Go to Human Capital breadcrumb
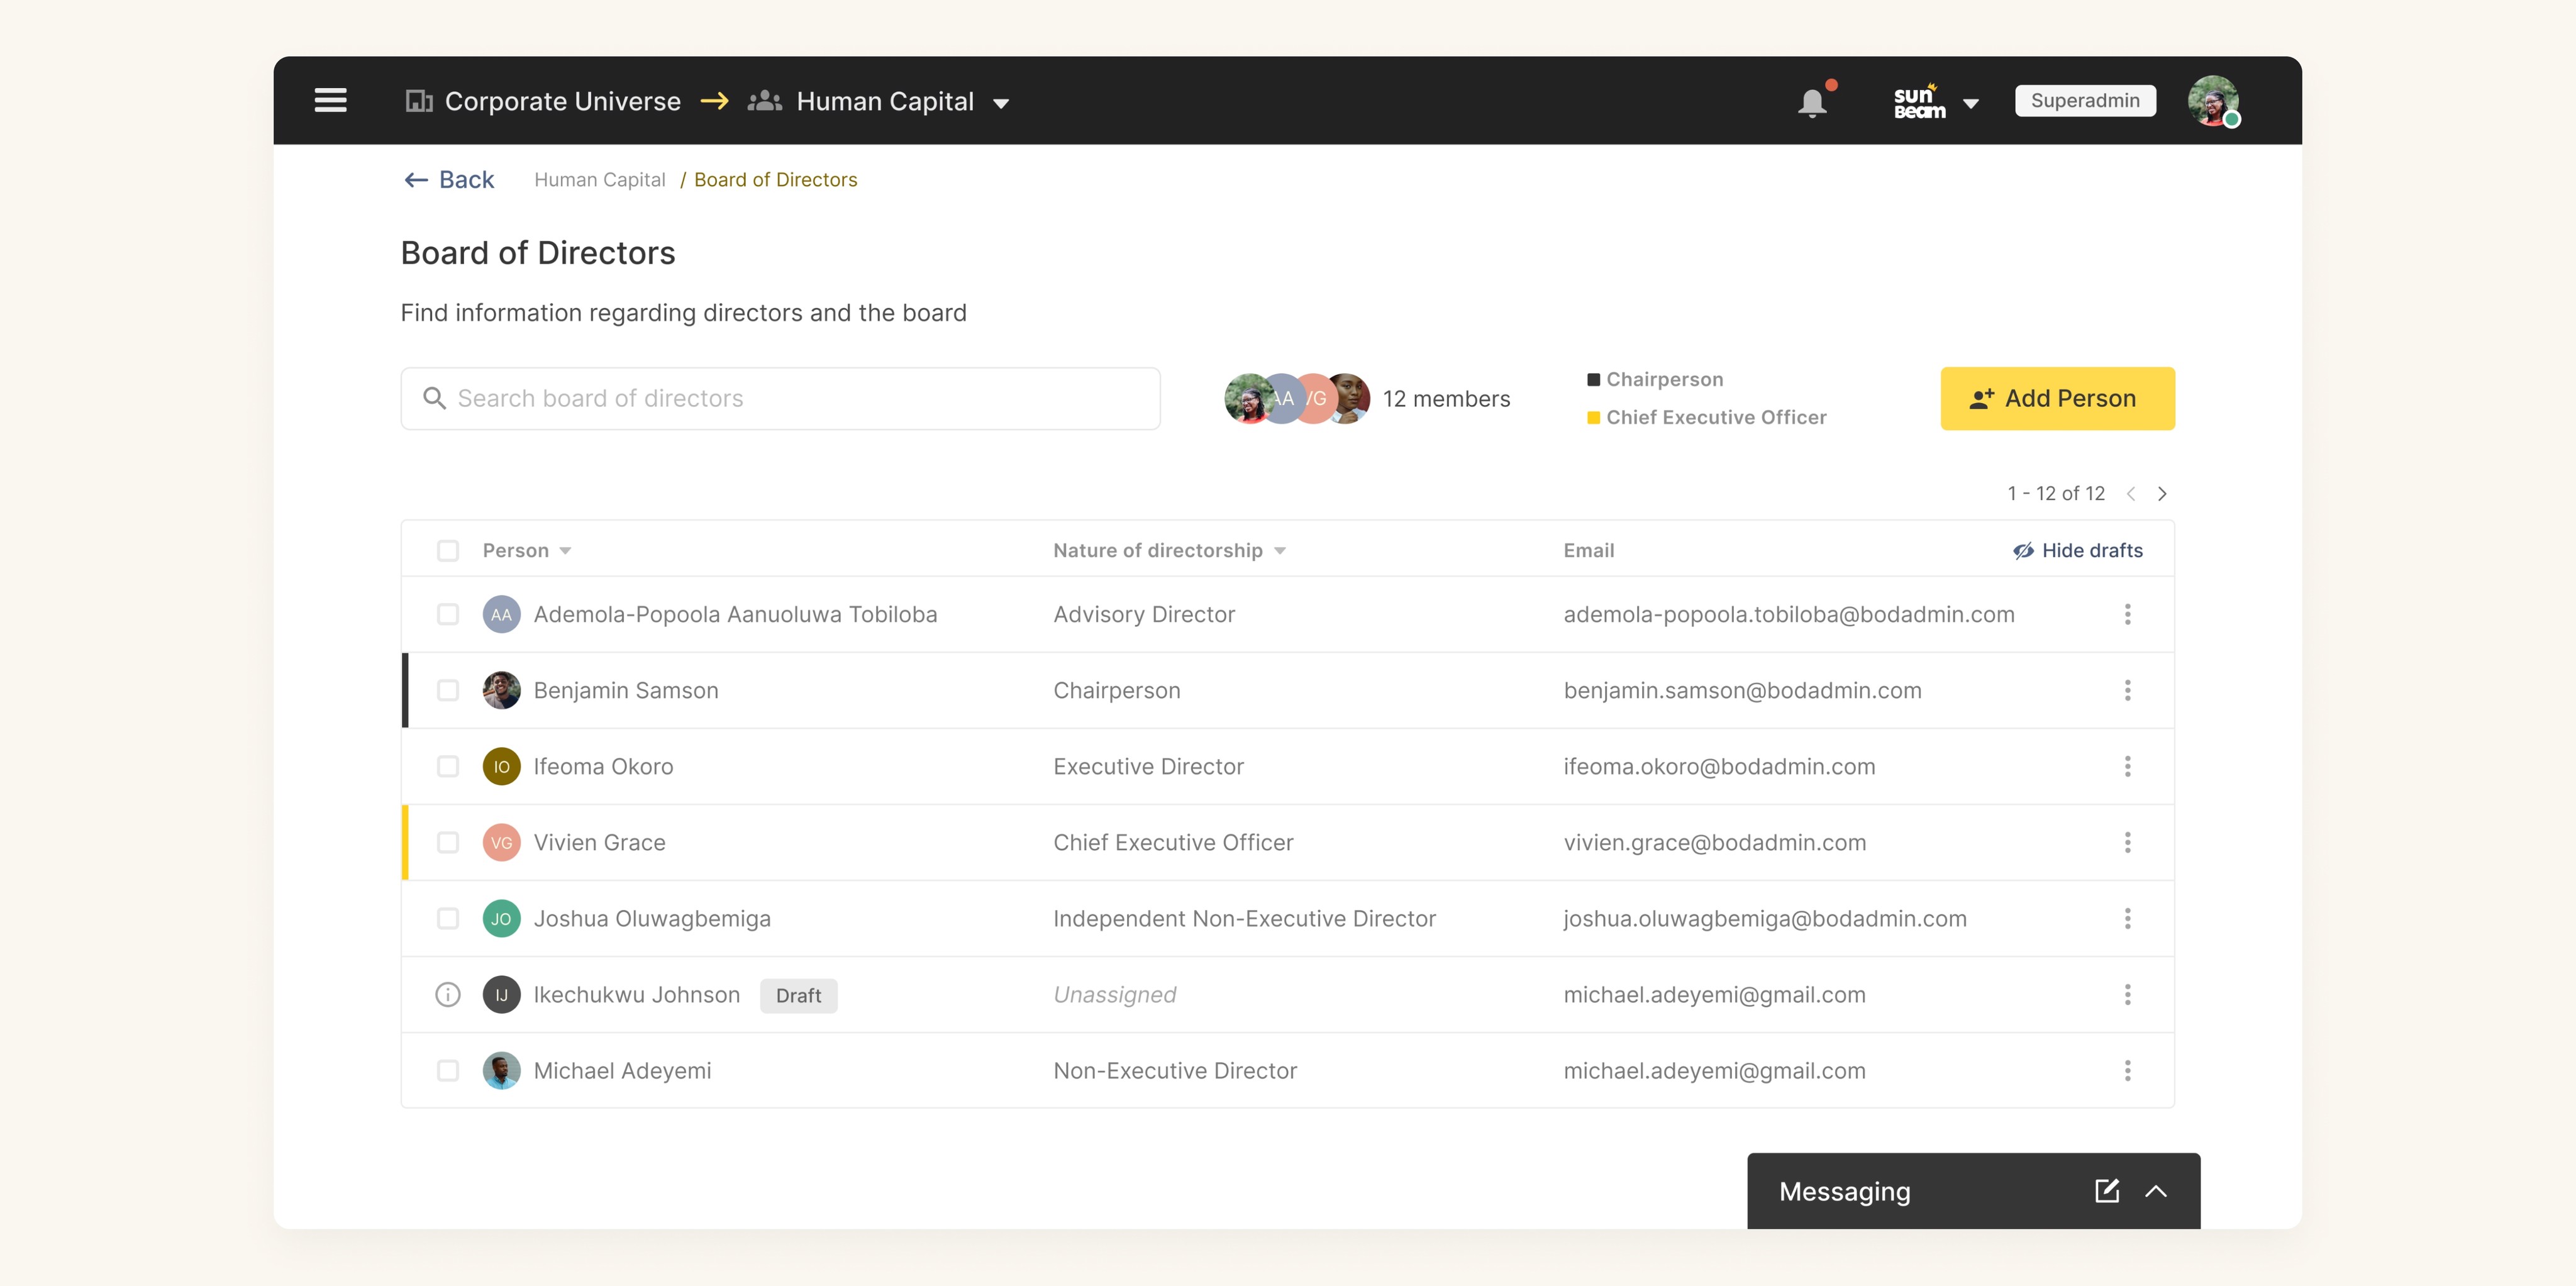 pyautogui.click(x=599, y=180)
